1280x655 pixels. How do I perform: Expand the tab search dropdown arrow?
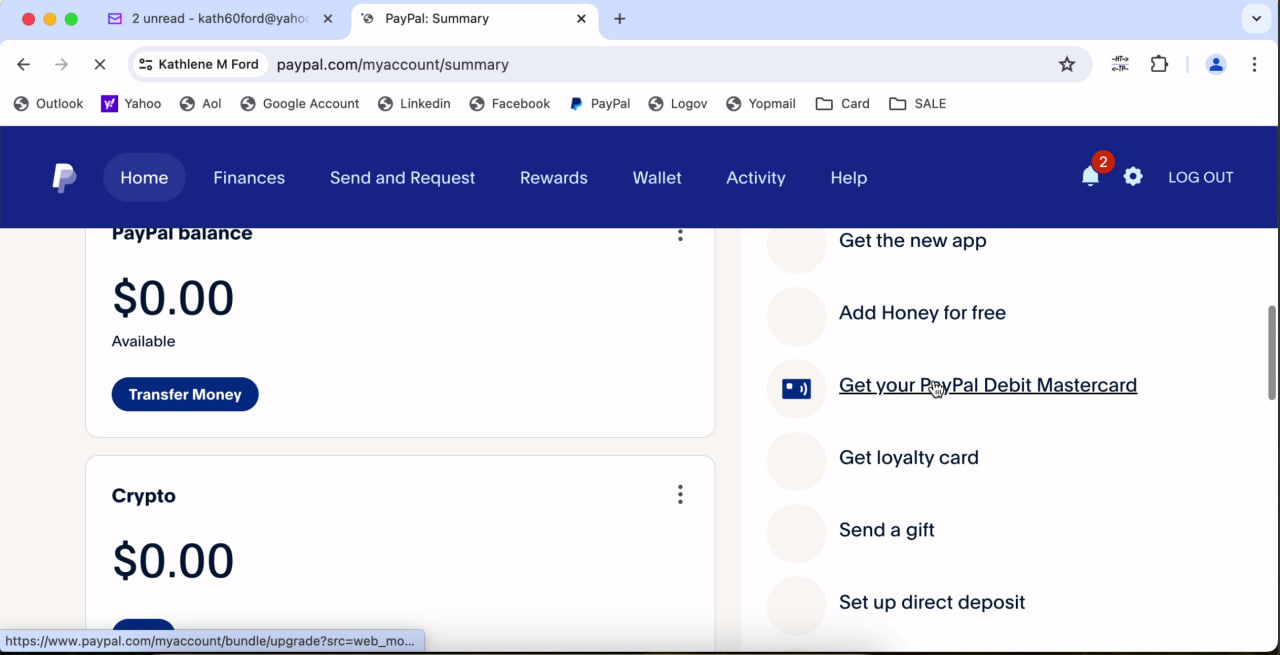(1256, 19)
